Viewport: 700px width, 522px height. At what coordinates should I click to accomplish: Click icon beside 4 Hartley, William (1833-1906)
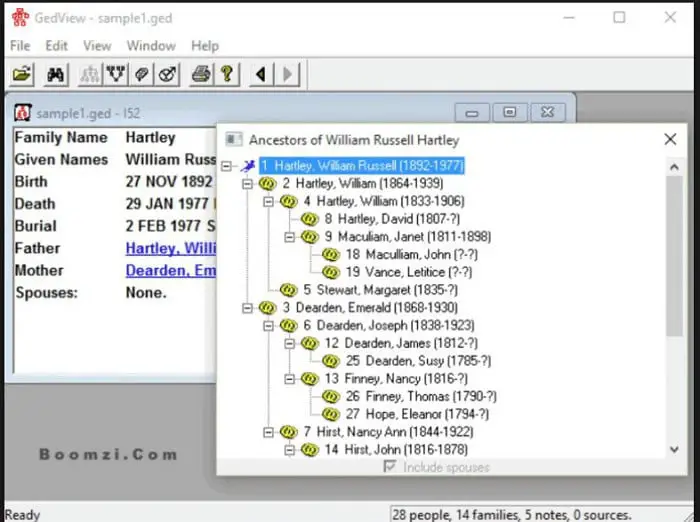[x=288, y=201]
